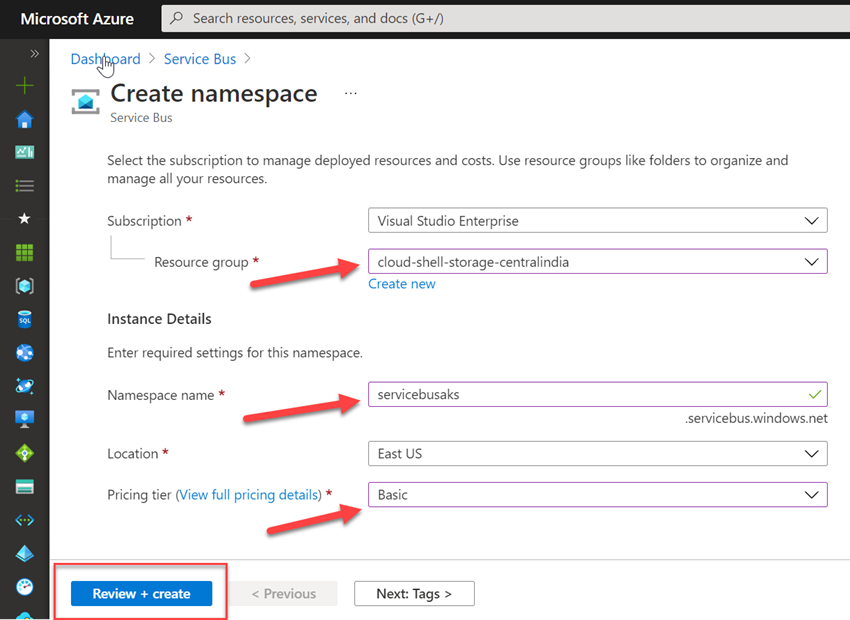The width and height of the screenshot is (850, 620).
Task: Click the Service Bus breadcrumb link
Action: pos(200,59)
